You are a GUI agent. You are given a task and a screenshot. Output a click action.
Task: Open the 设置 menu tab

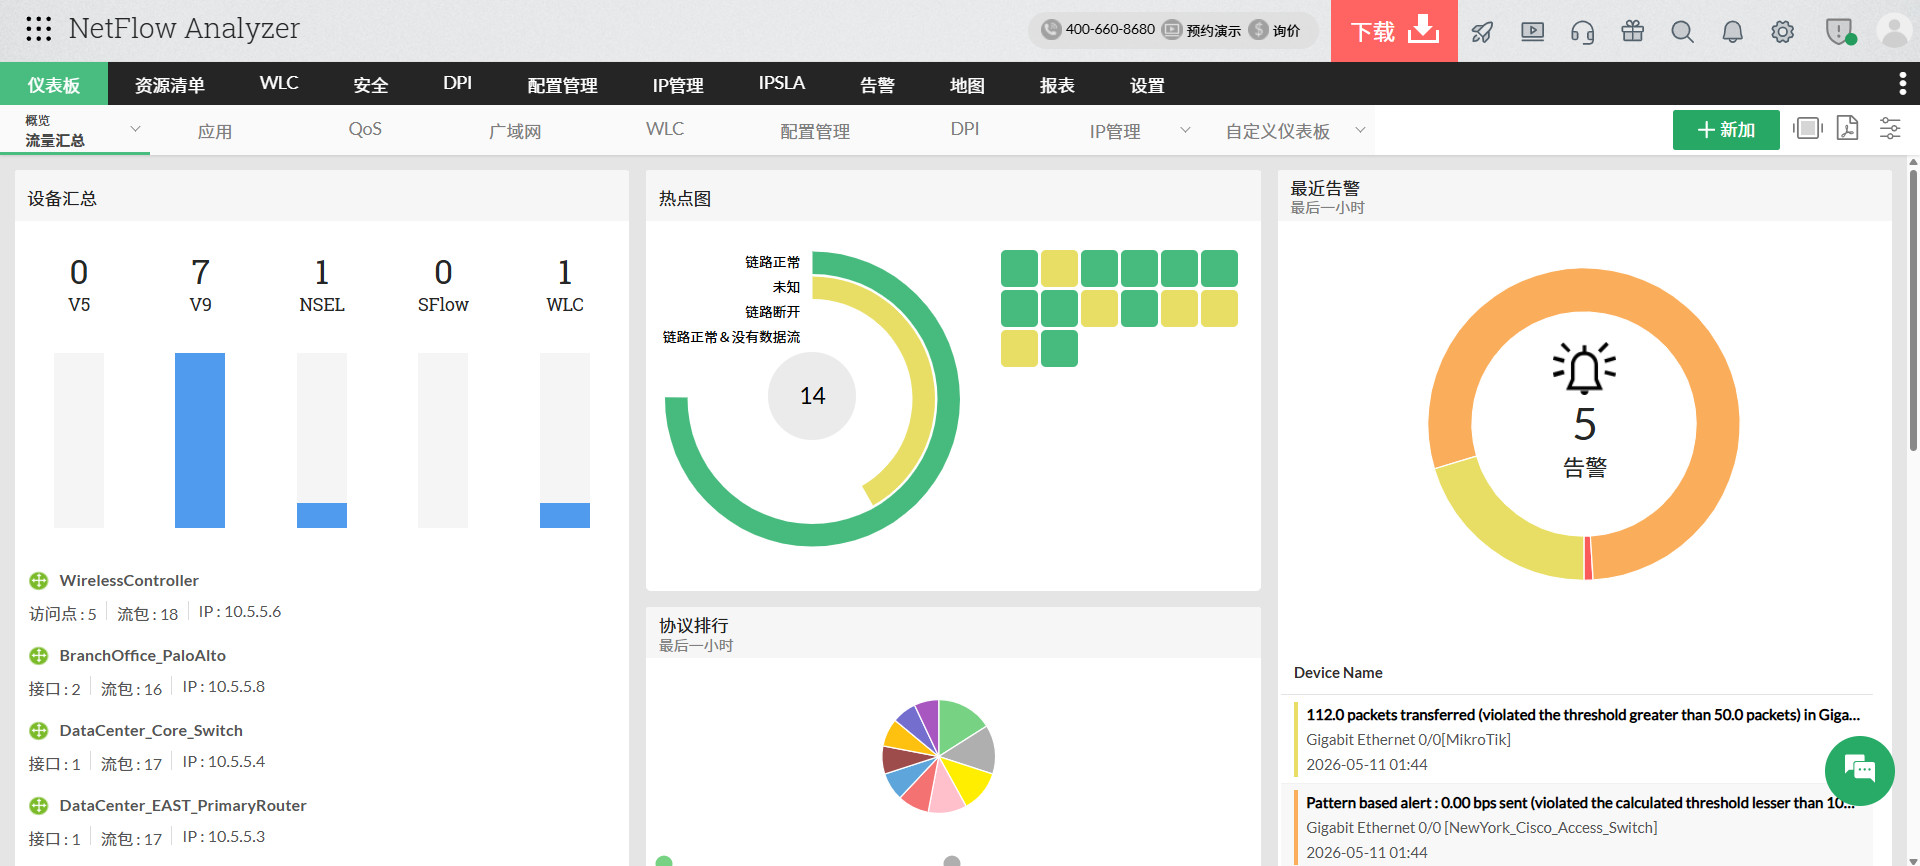coord(1147,84)
